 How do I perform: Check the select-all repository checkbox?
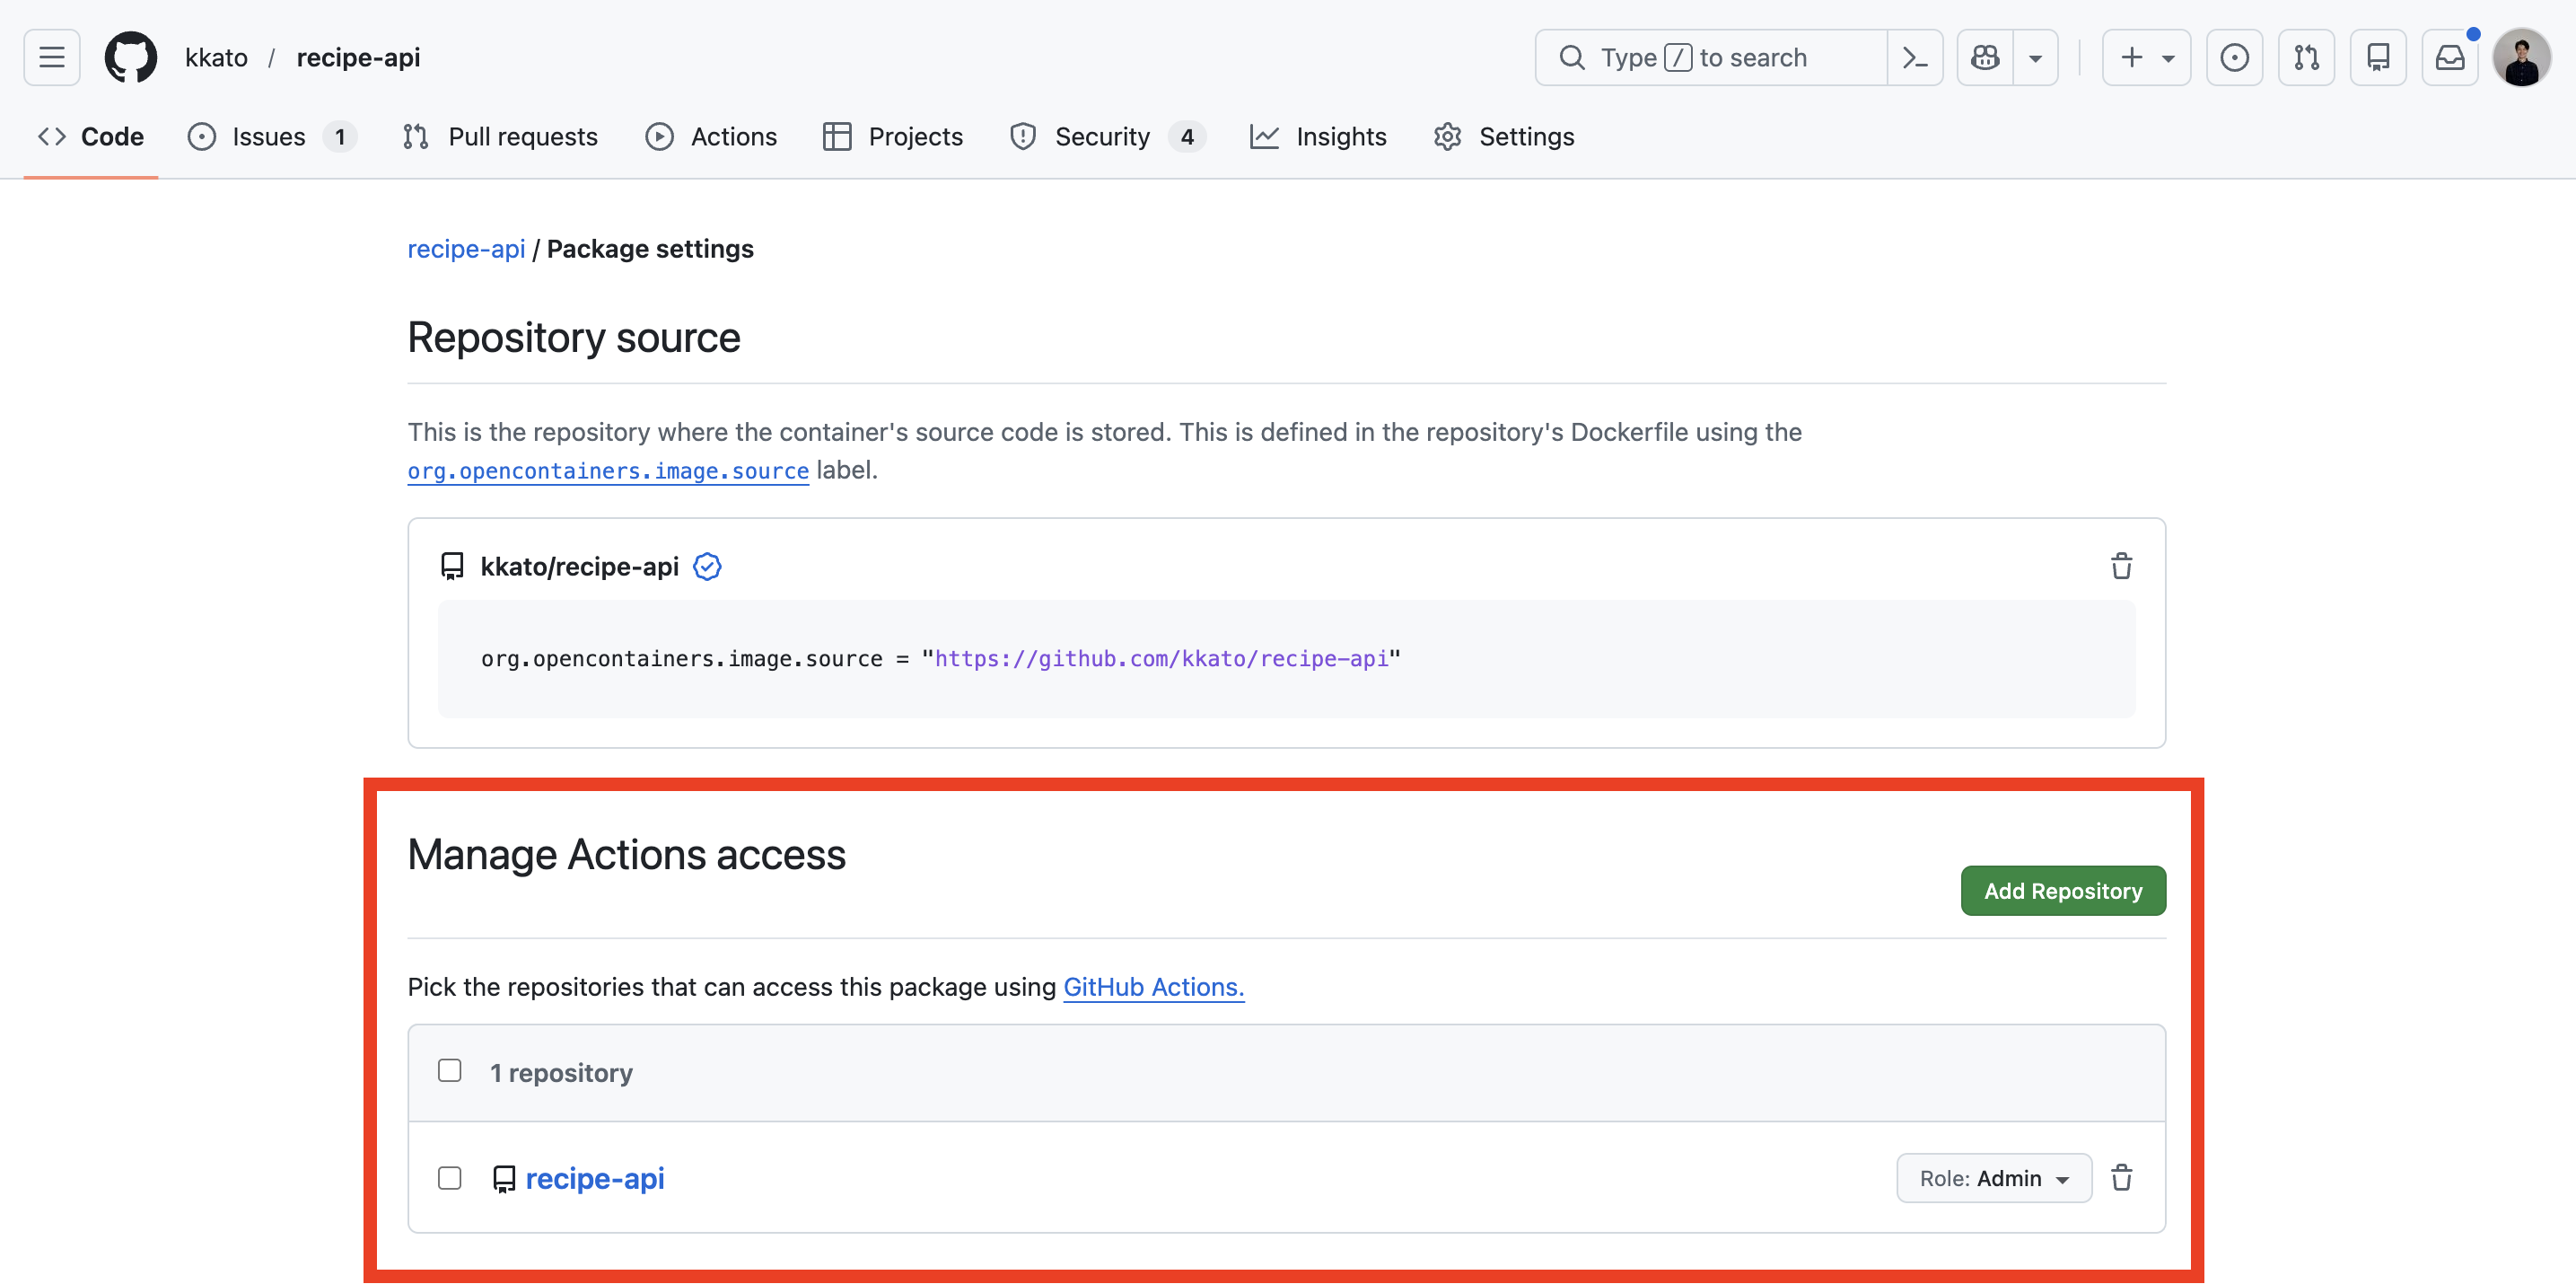pos(449,1070)
